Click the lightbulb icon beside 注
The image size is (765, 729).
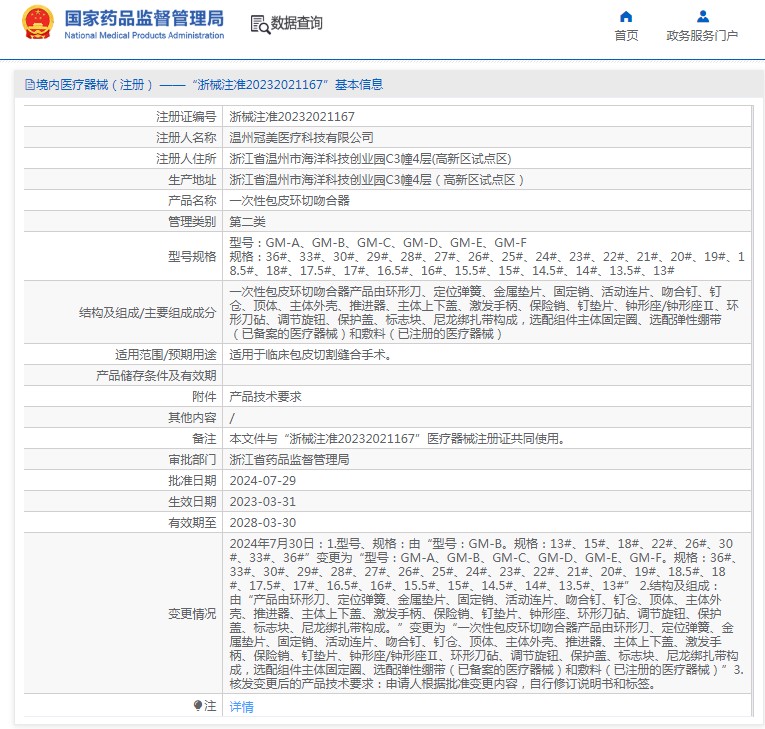click(x=198, y=705)
